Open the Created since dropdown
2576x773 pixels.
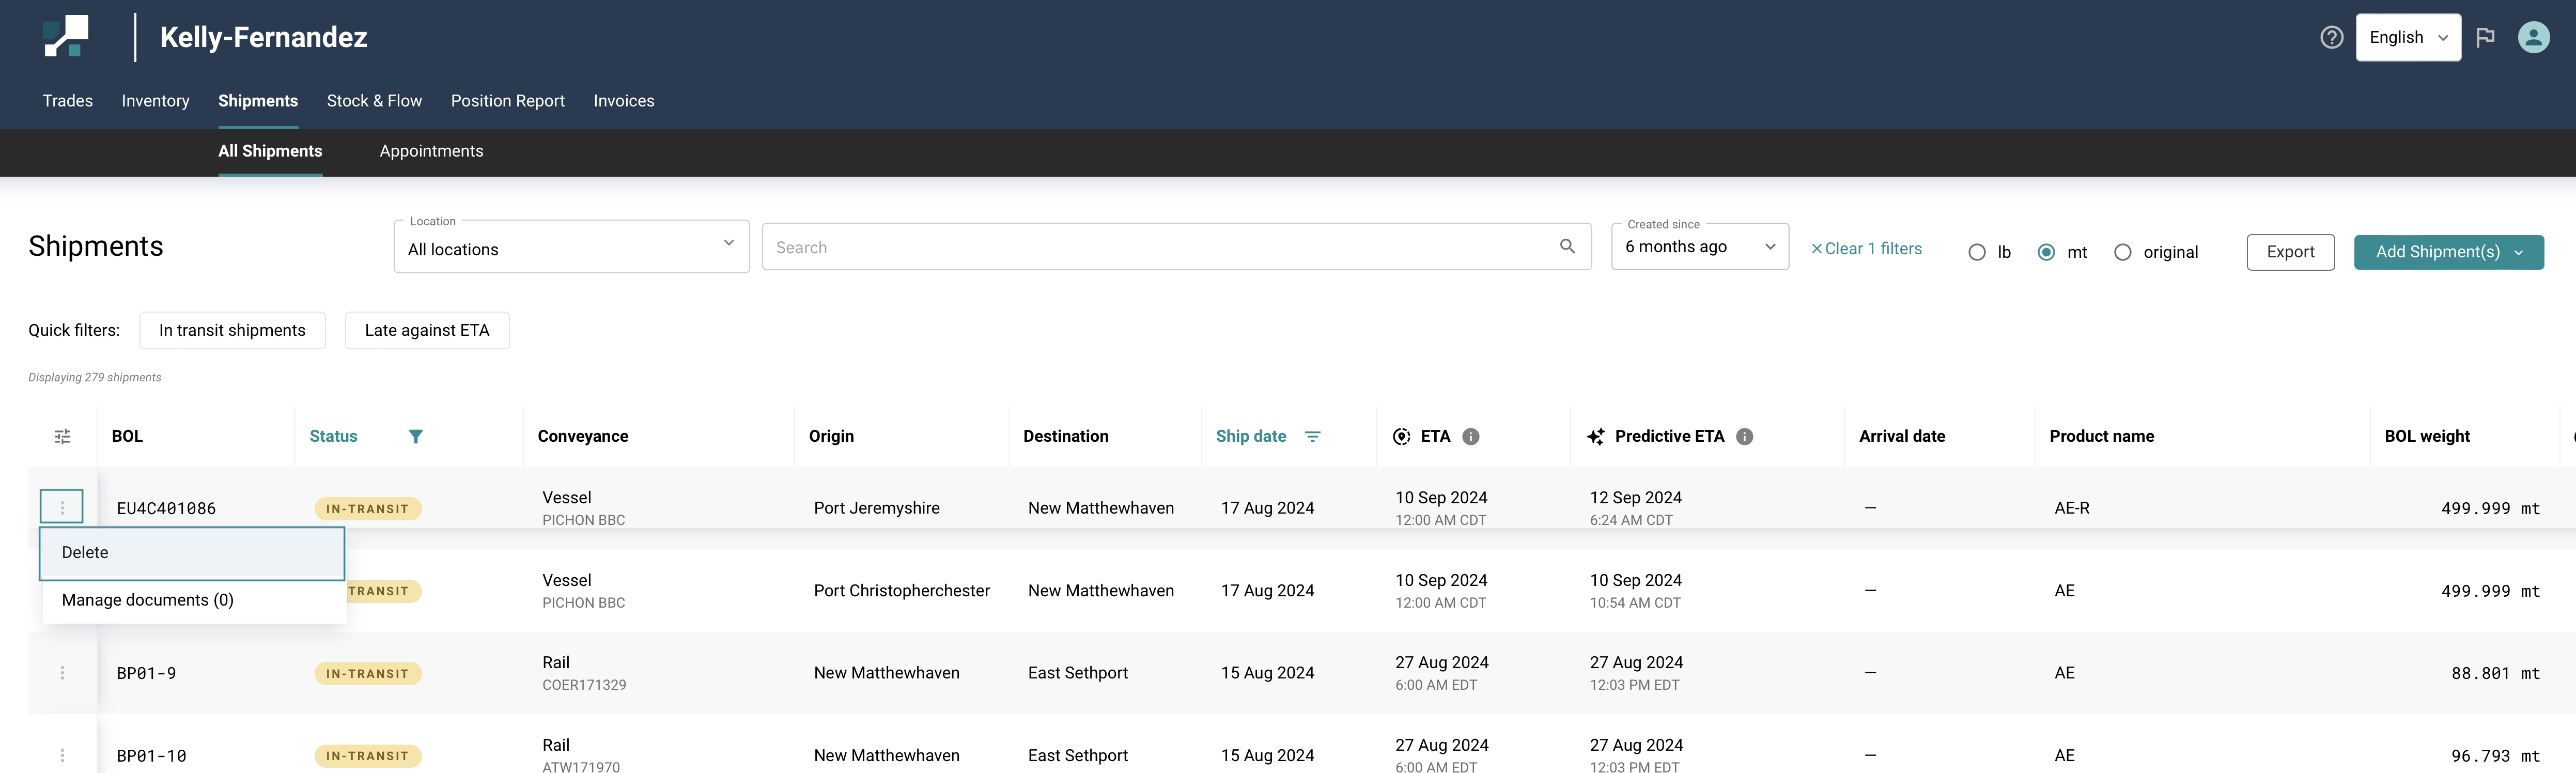[1699, 247]
